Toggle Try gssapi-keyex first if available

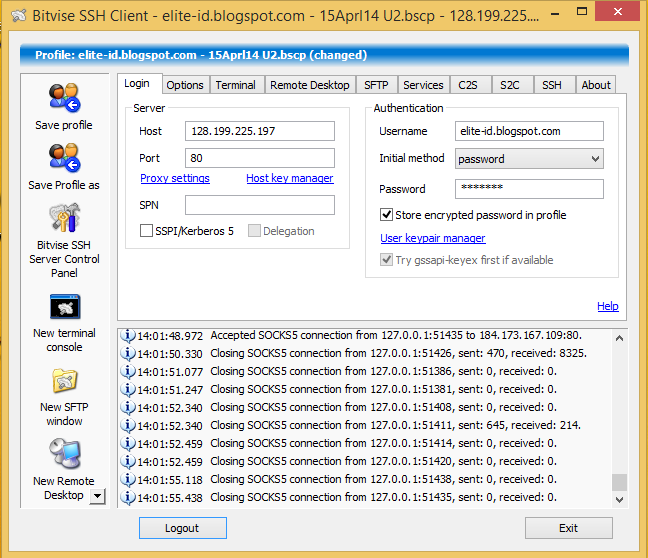(386, 260)
